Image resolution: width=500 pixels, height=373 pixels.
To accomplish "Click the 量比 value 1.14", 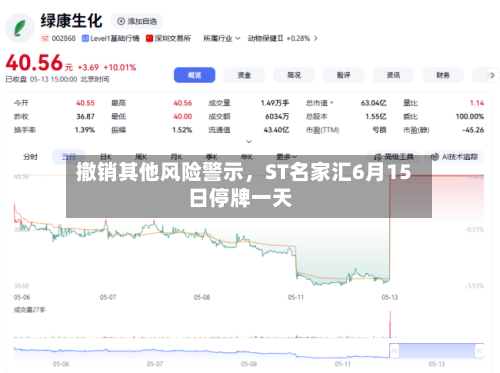I will point(477,103).
